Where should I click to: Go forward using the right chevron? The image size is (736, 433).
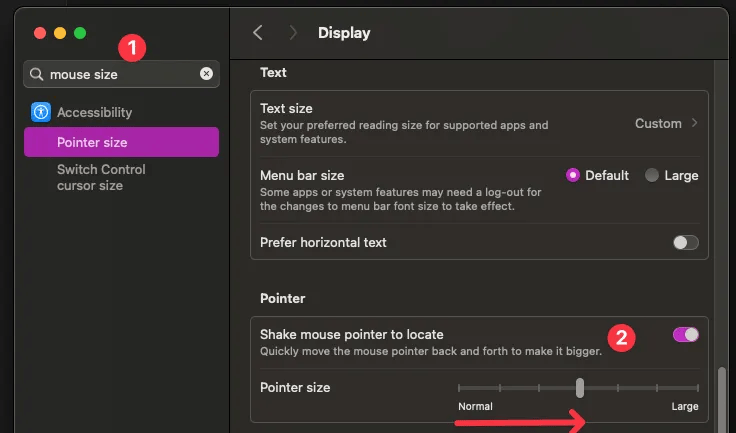[292, 33]
